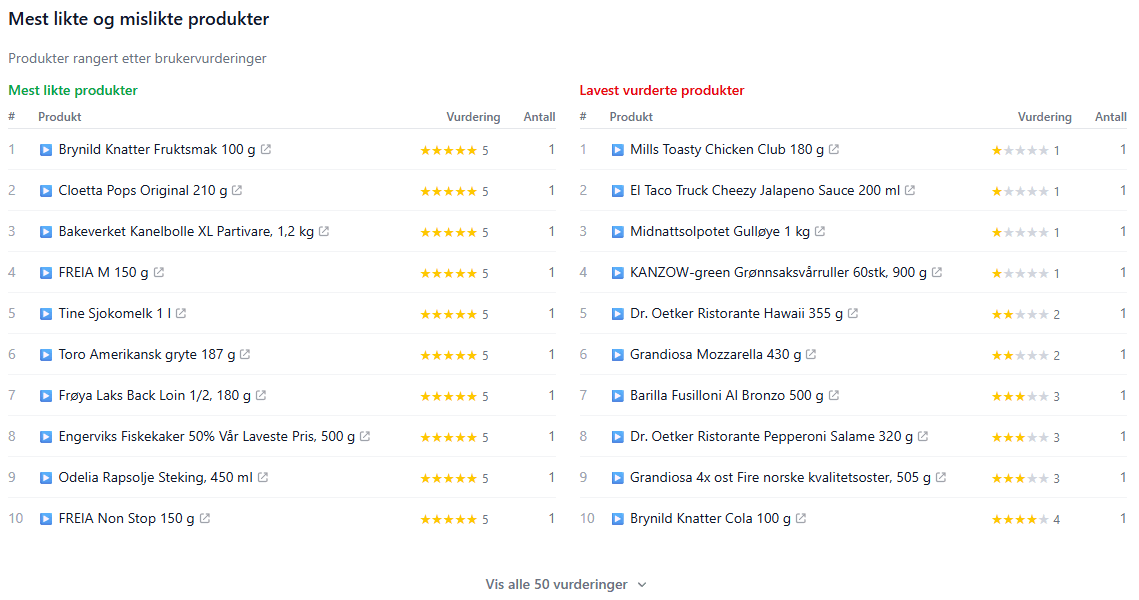Open external link icon for Brynild Knatter Cola
Screen dimensions: 1139x600
coord(801,518)
